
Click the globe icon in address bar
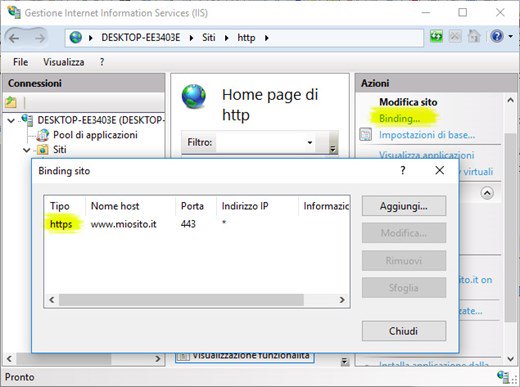pyautogui.click(x=76, y=37)
